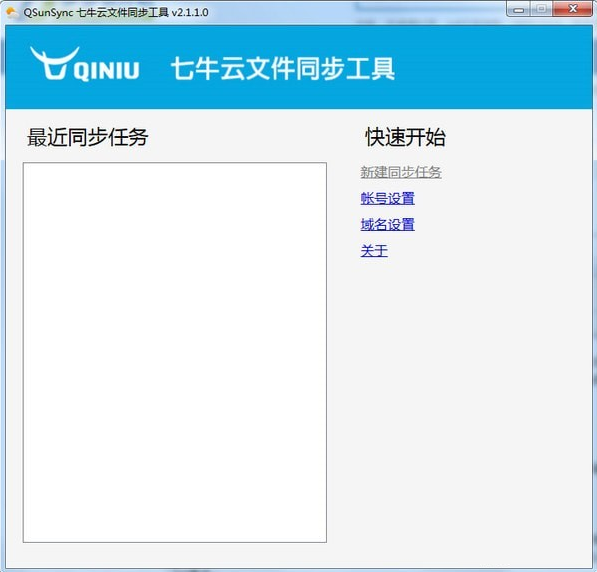Click the 最近同步任务 heading
The height and width of the screenshot is (572, 597).
click(88, 137)
